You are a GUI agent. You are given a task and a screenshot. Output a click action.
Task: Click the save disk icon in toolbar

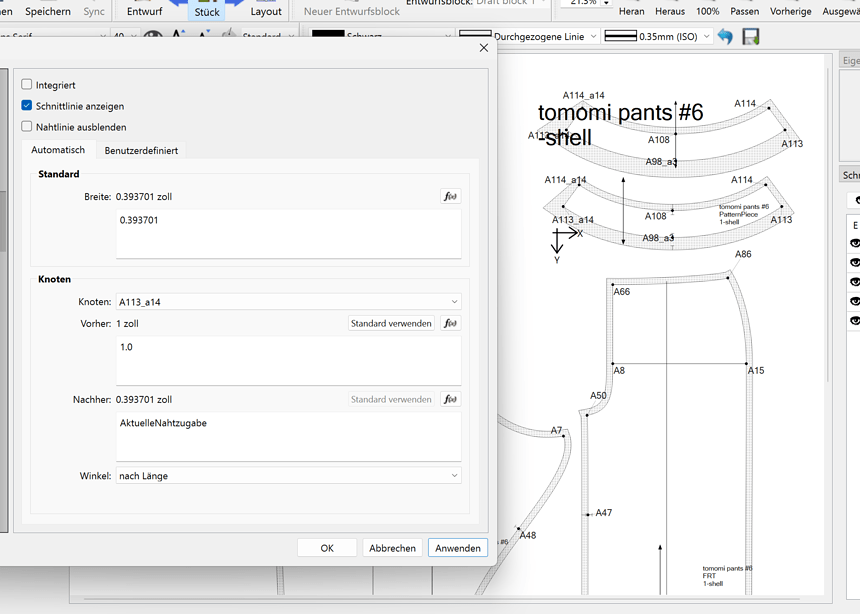click(x=750, y=37)
